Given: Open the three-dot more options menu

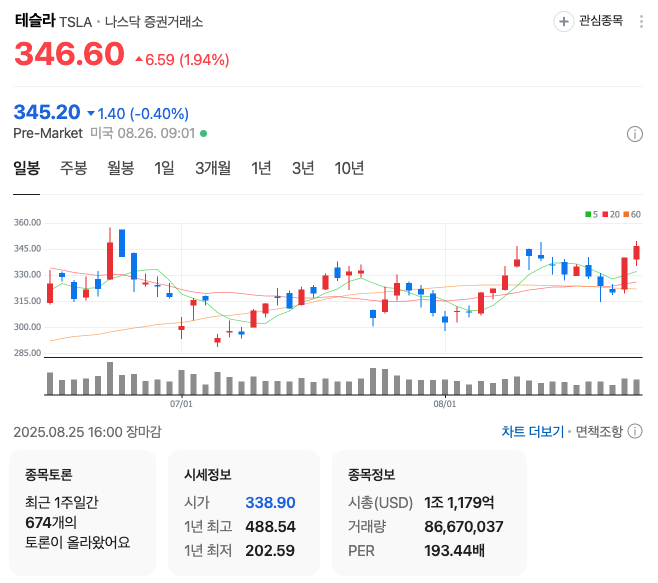Looking at the screenshot, I should point(641,21).
